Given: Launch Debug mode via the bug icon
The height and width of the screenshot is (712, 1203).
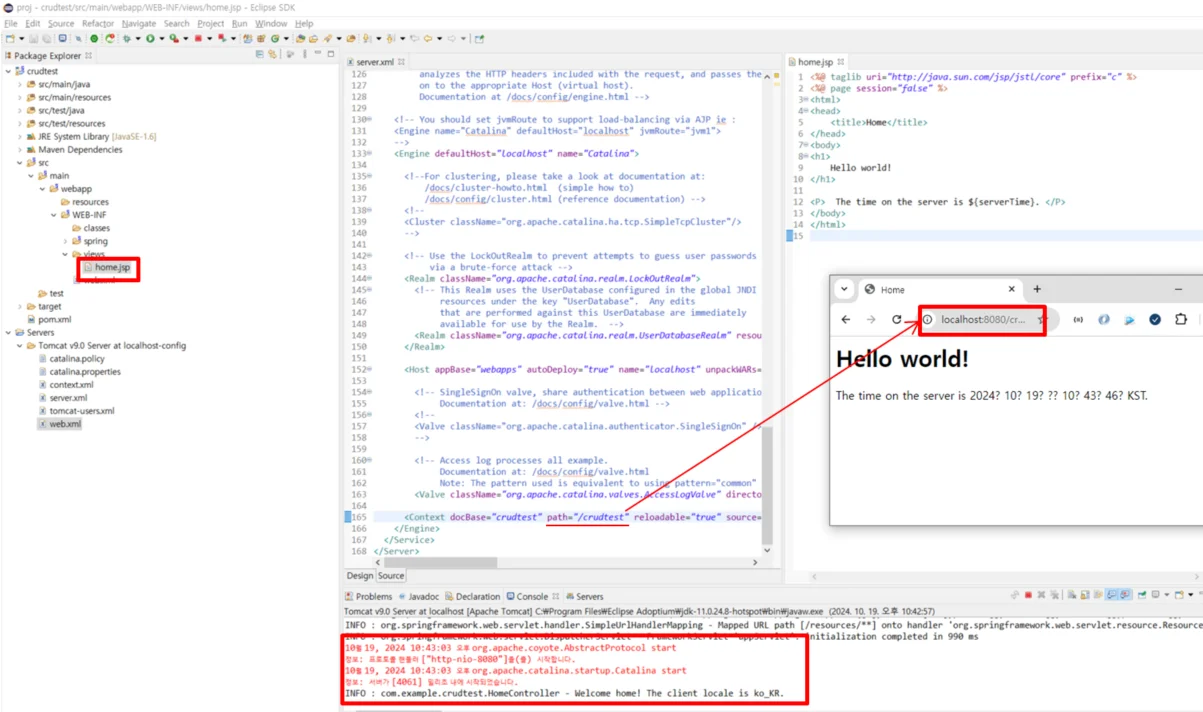Looking at the screenshot, I should [127, 38].
